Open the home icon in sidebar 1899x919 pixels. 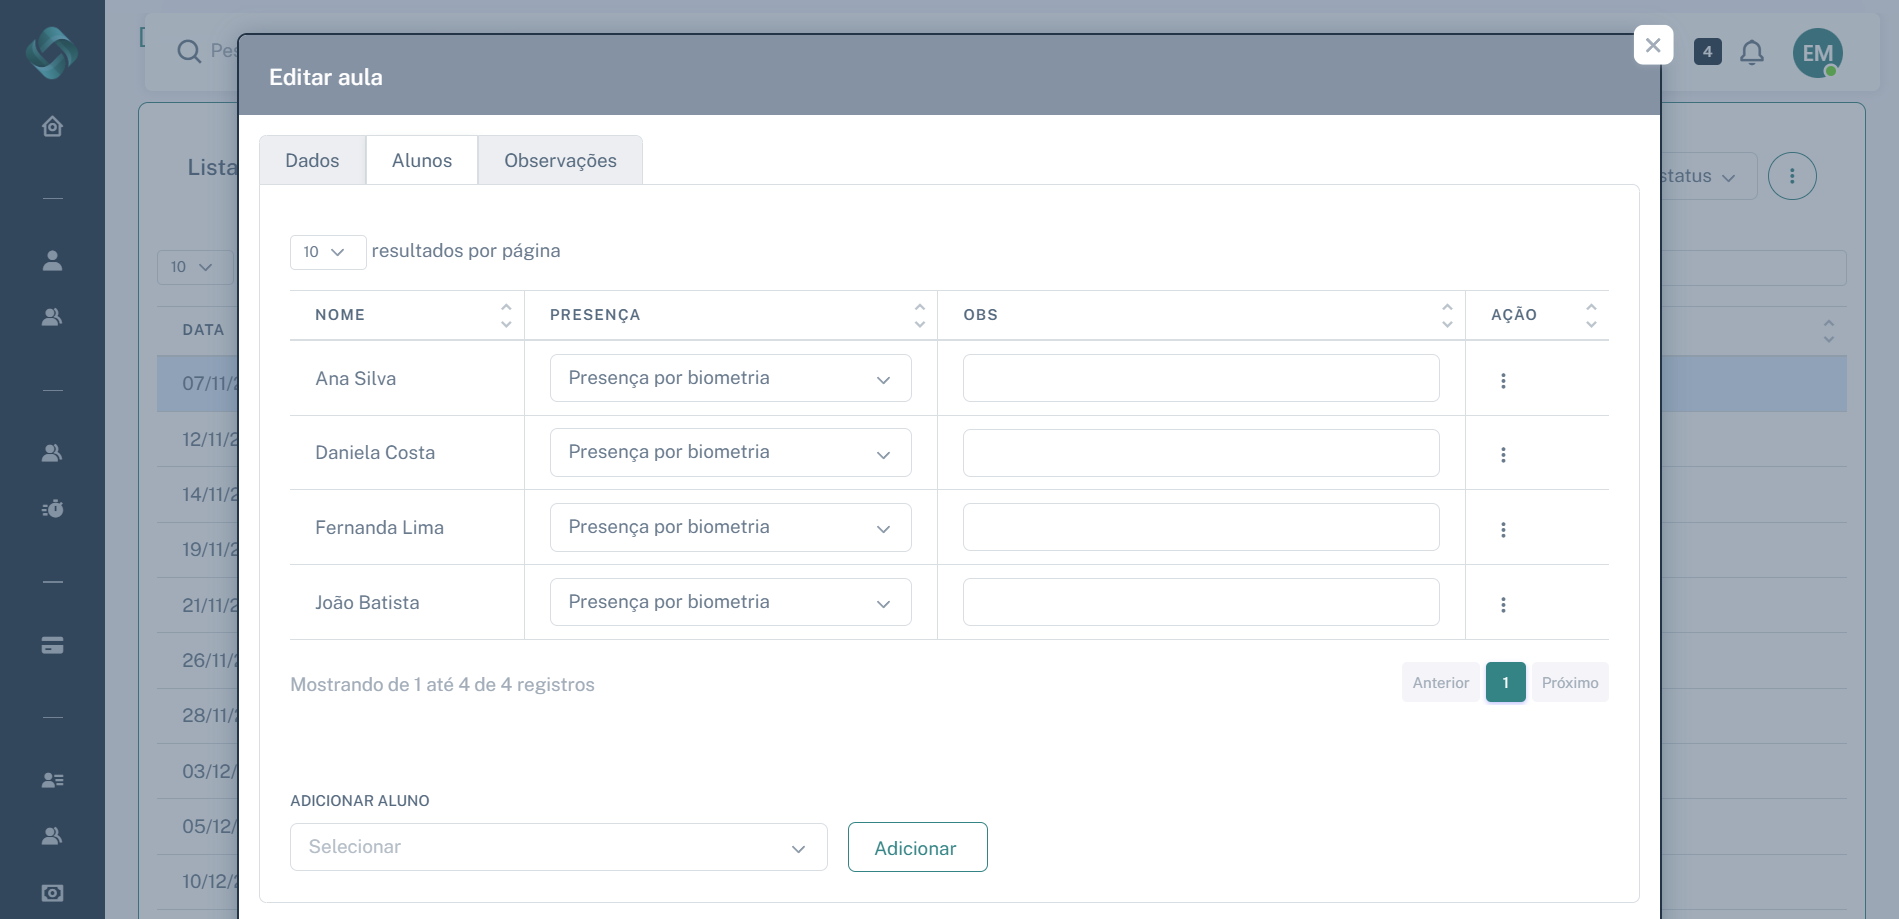click(52, 127)
